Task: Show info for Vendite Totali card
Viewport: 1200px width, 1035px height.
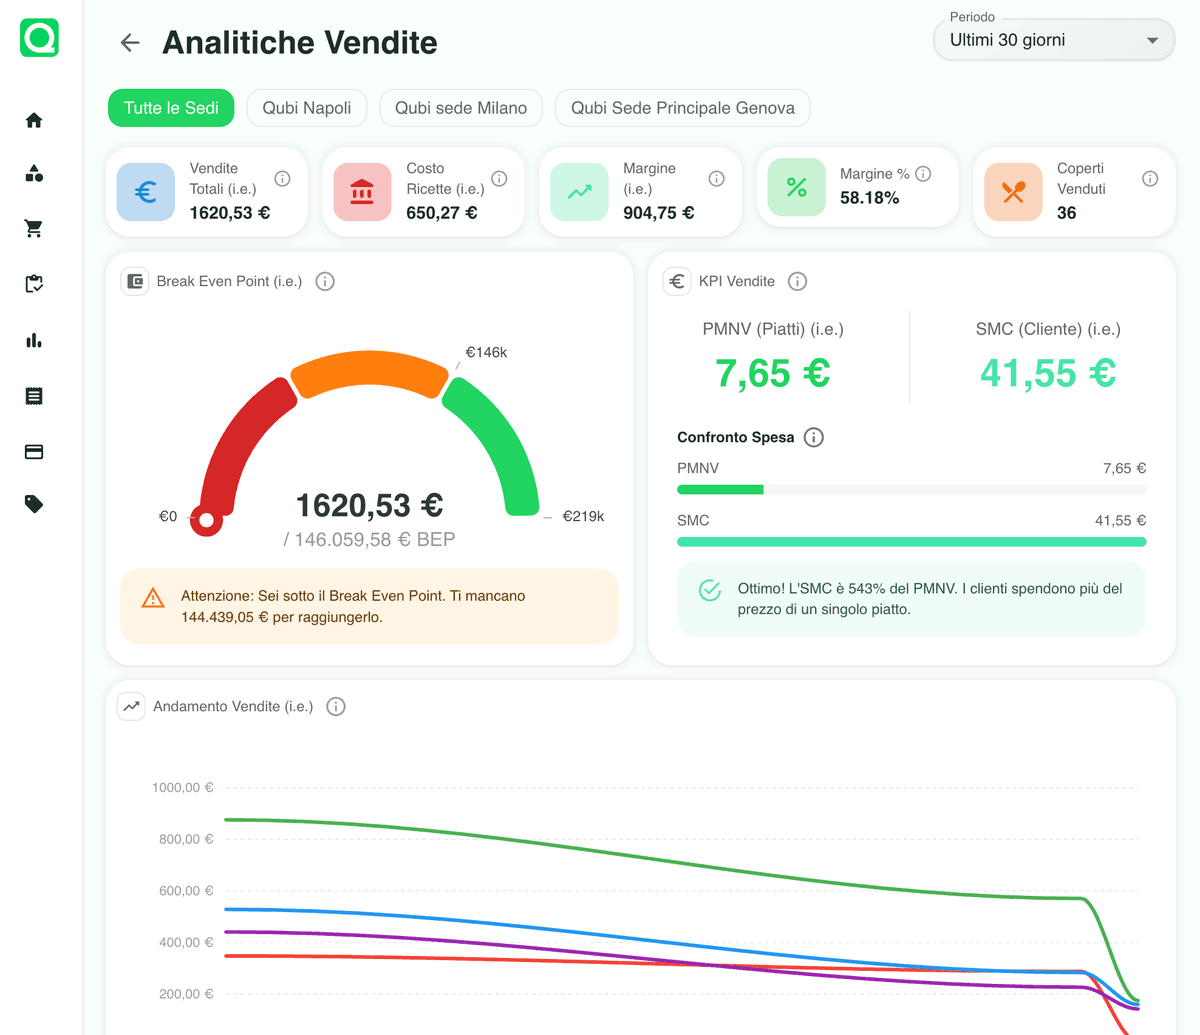Action: point(283,179)
